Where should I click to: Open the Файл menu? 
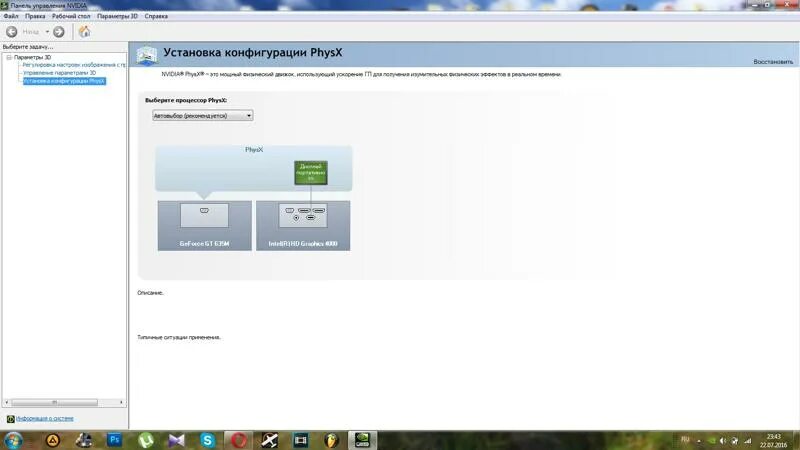pos(11,16)
